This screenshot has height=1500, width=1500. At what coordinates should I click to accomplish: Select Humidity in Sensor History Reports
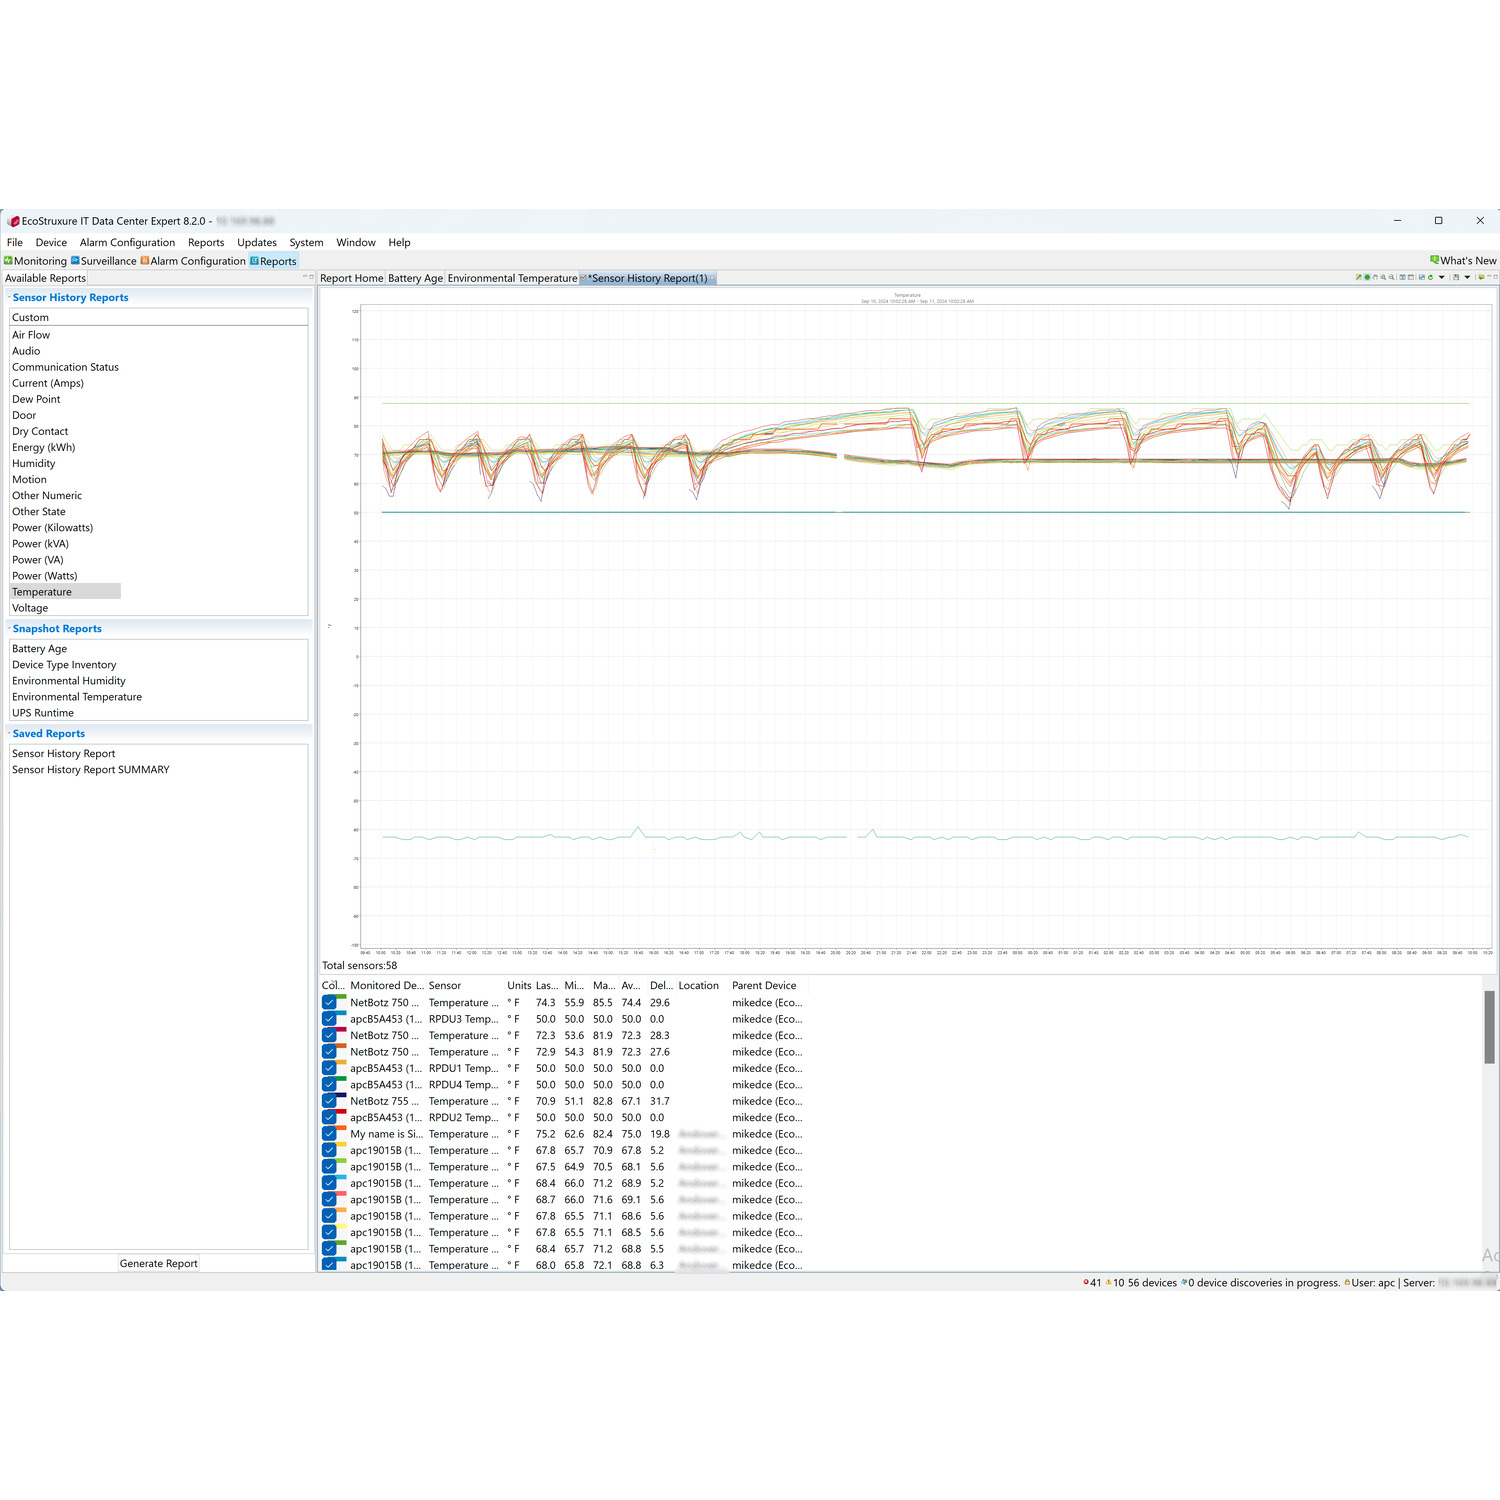click(34, 463)
